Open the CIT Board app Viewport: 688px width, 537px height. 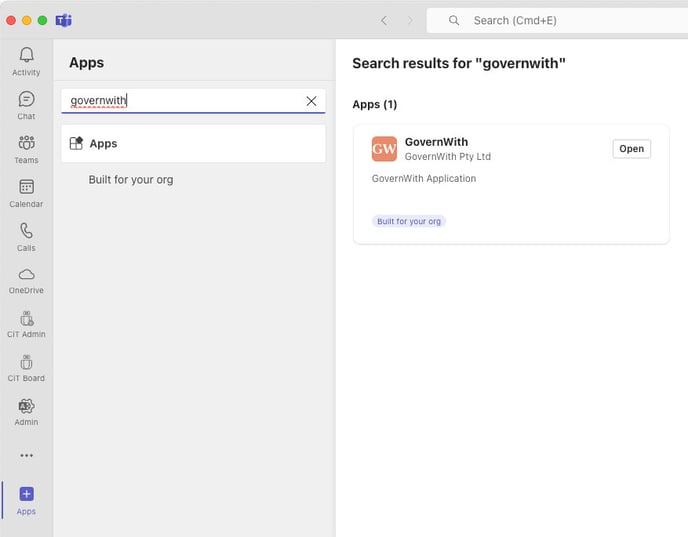coord(26,369)
